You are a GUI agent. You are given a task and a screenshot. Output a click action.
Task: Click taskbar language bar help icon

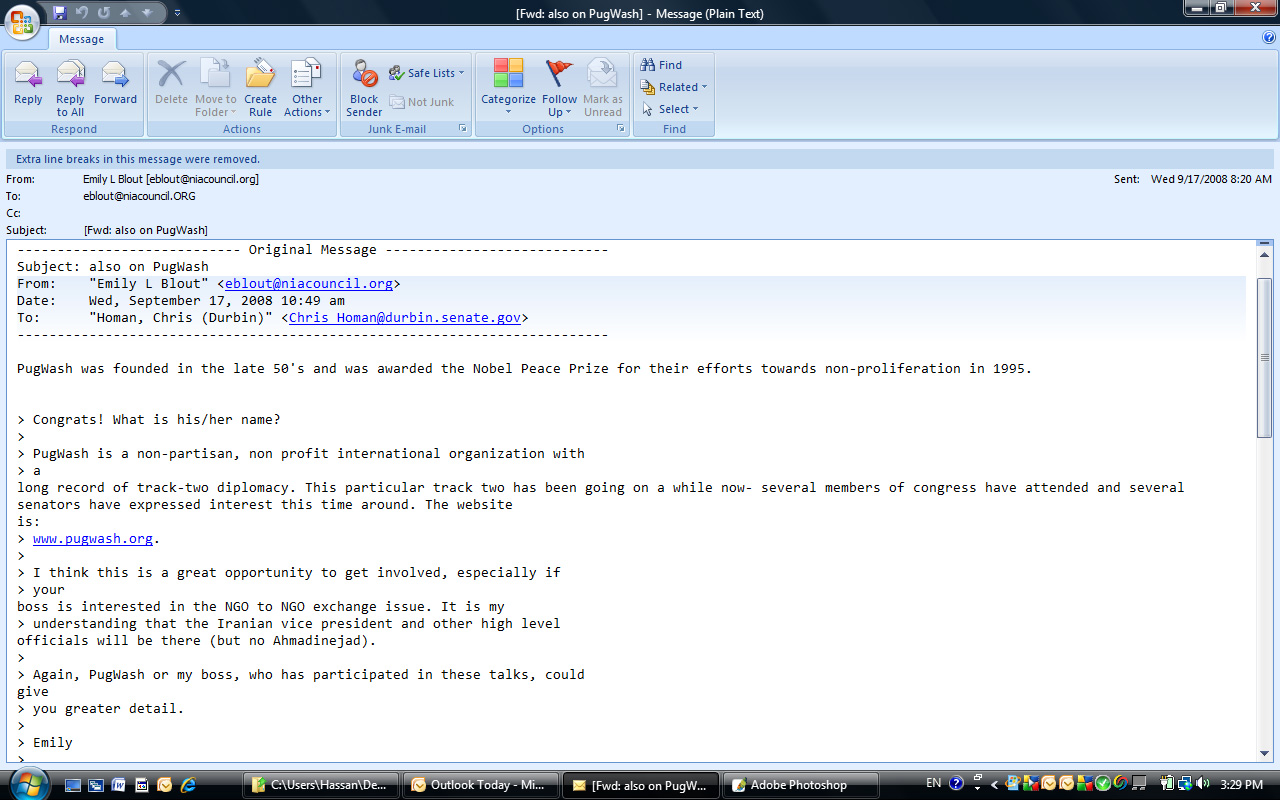tap(956, 783)
